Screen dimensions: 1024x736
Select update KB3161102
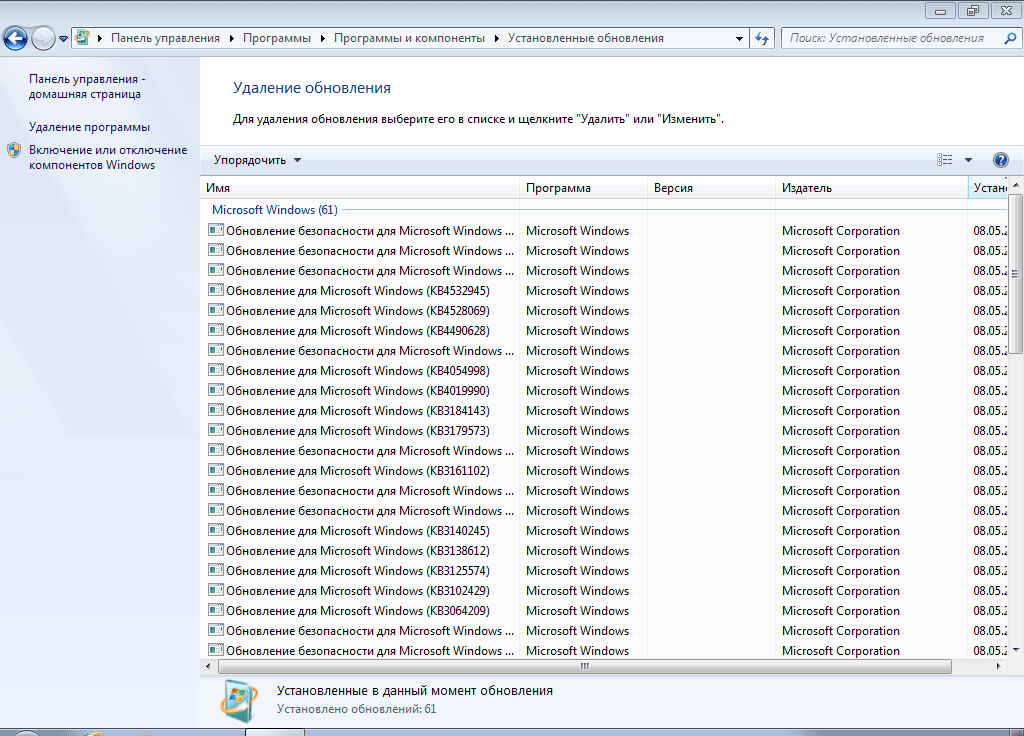(x=358, y=471)
